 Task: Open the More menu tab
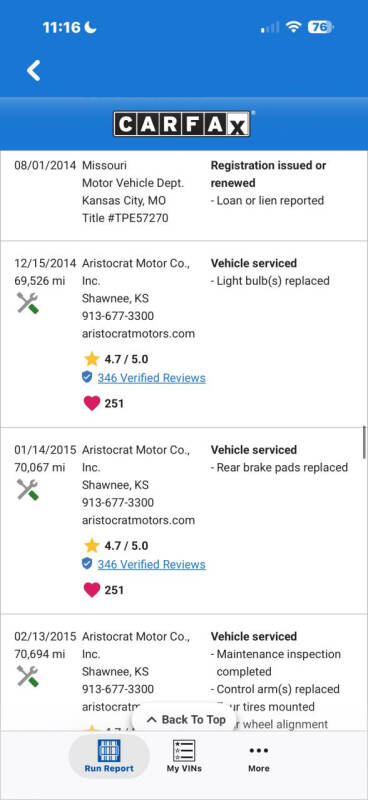(259, 758)
